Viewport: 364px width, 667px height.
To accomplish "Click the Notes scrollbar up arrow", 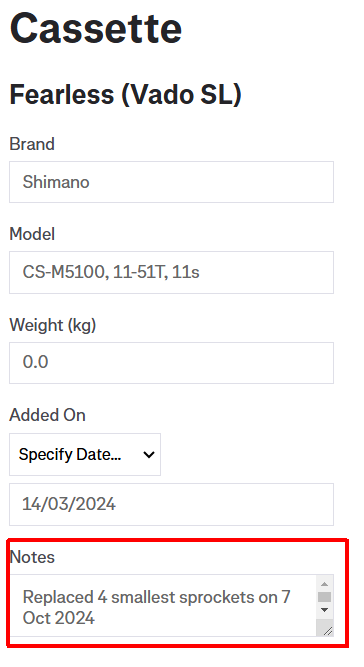I will pos(324,584).
